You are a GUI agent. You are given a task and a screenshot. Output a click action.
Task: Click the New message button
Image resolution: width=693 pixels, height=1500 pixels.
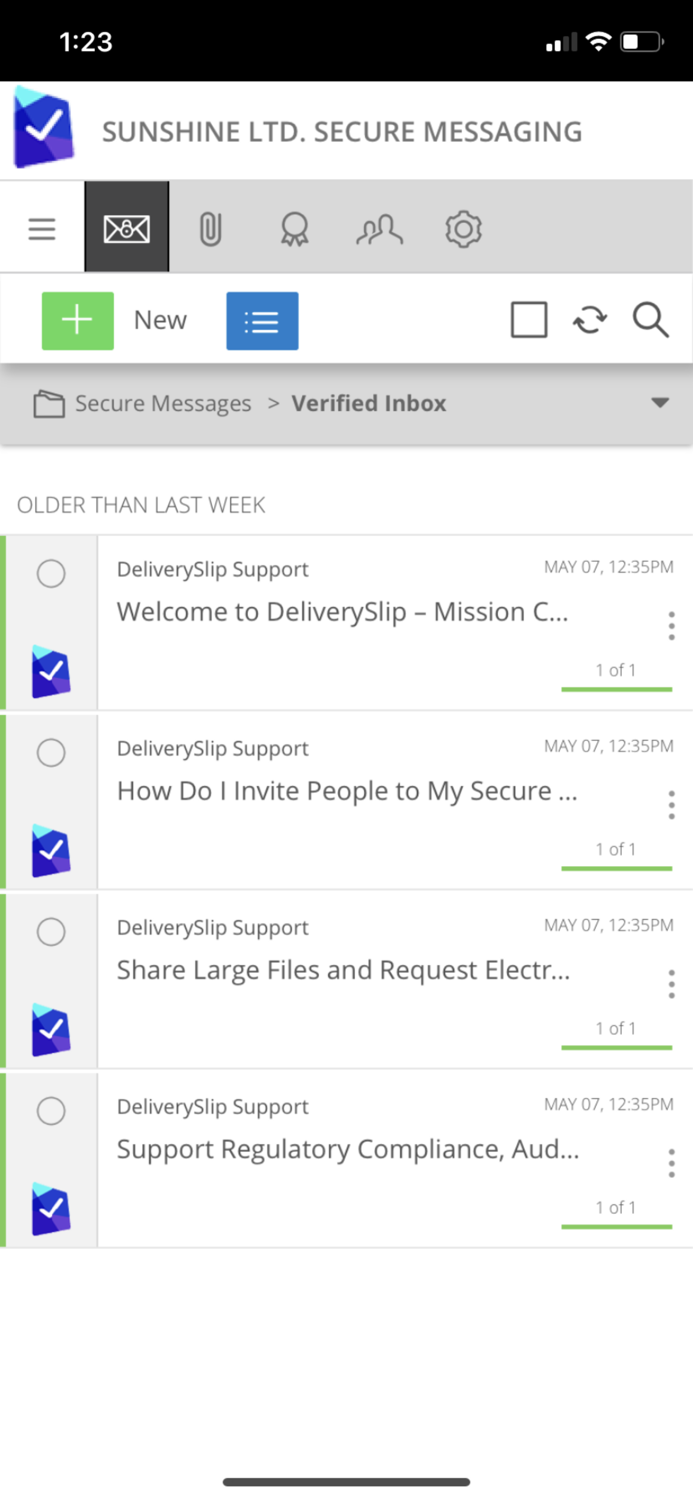(78, 320)
